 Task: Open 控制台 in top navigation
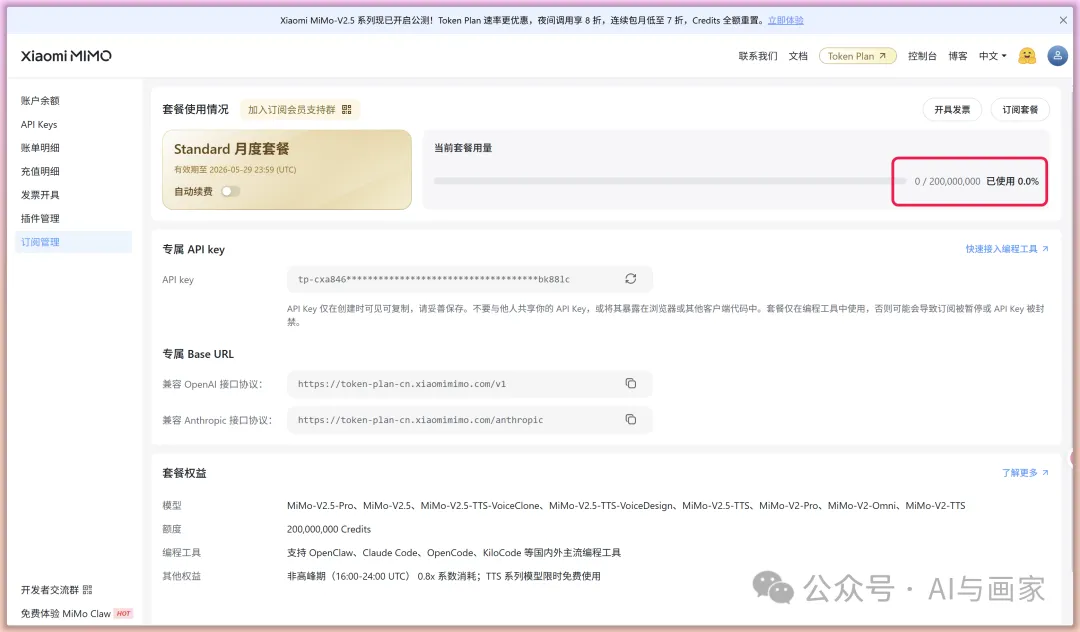(x=922, y=56)
